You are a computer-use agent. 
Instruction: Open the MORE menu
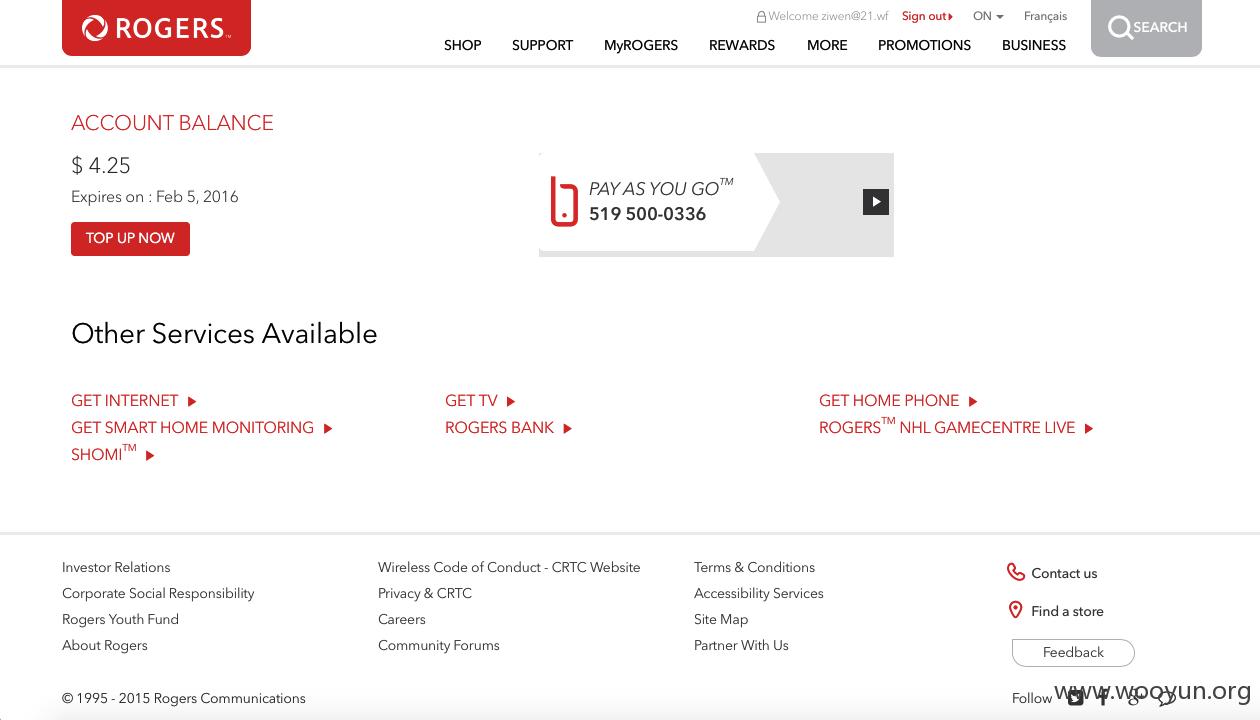point(827,45)
